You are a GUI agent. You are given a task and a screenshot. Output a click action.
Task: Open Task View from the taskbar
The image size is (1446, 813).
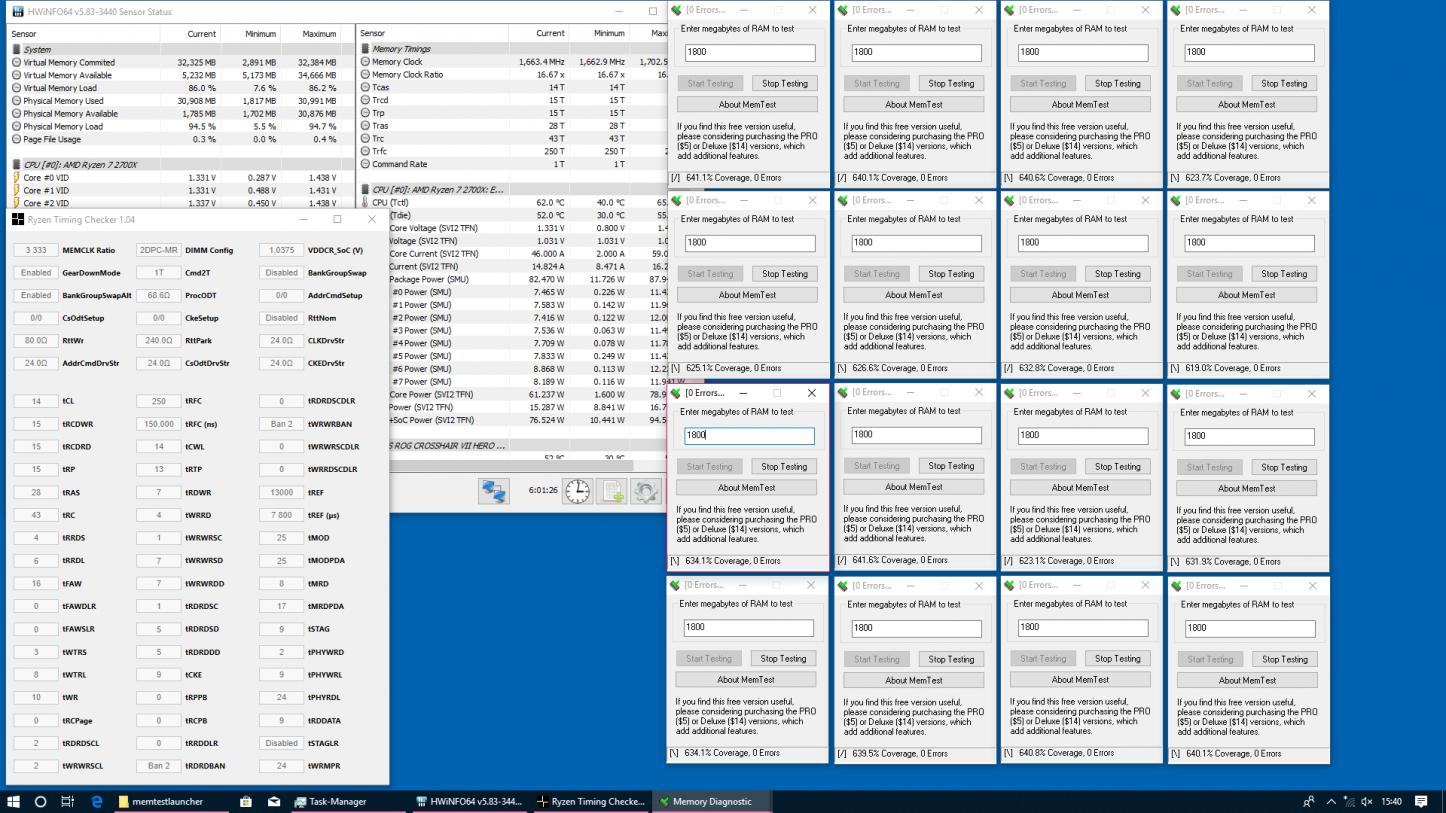[x=68, y=801]
